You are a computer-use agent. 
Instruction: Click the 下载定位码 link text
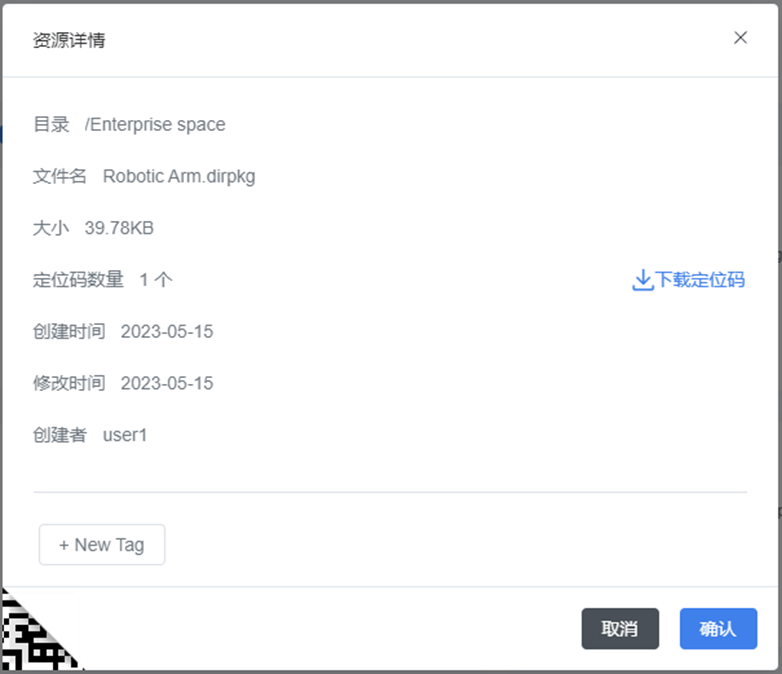tap(700, 280)
